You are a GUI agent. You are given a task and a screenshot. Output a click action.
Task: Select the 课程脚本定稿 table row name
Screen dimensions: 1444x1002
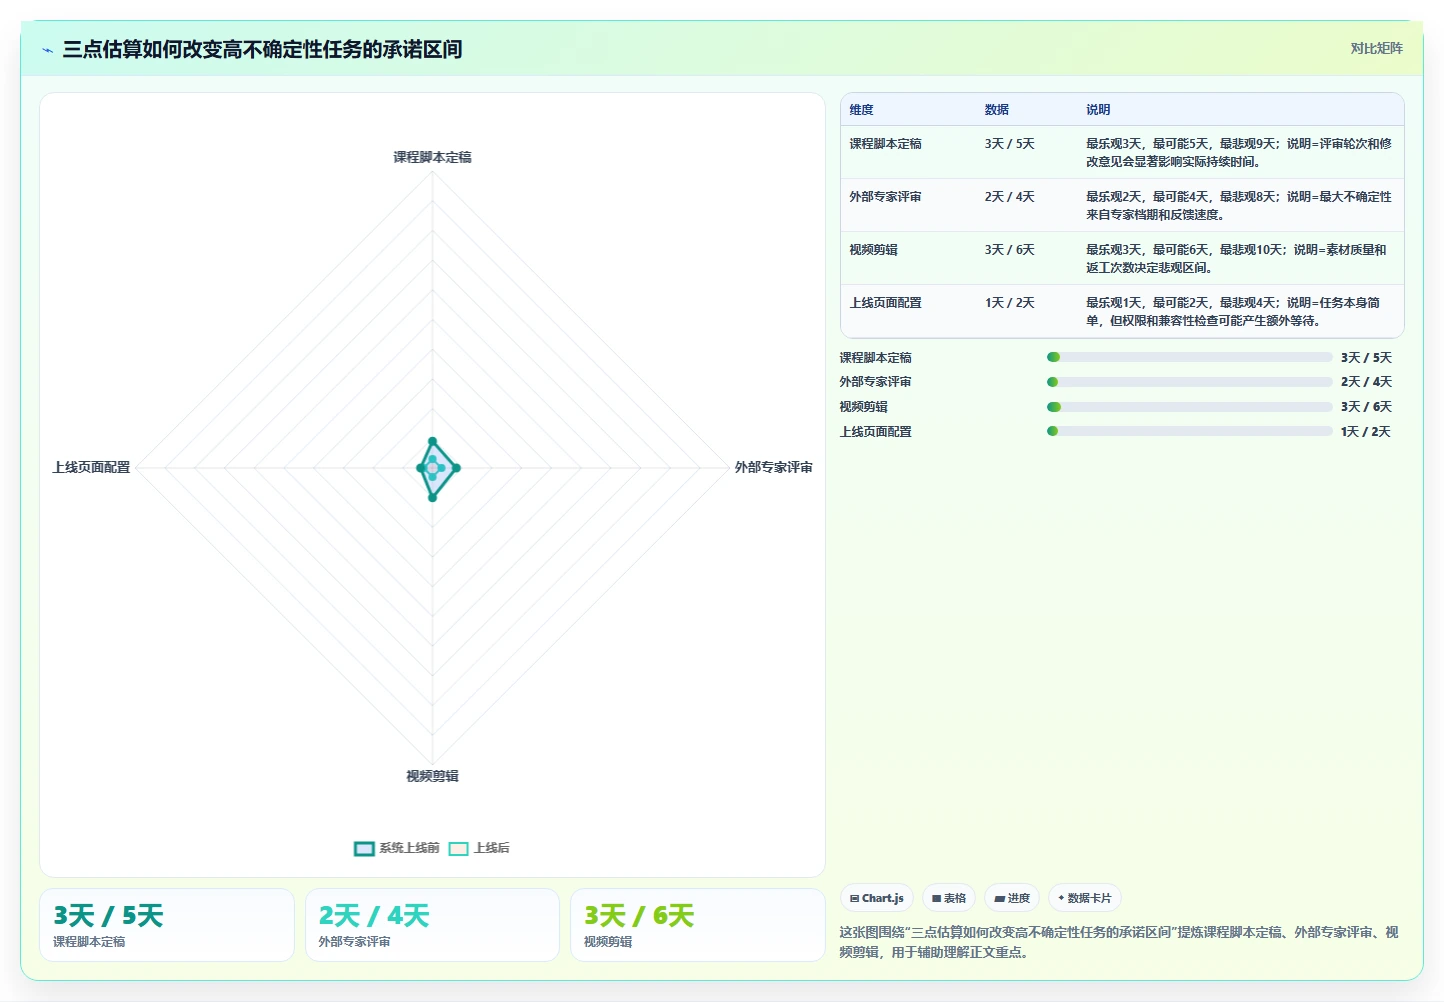point(885,144)
